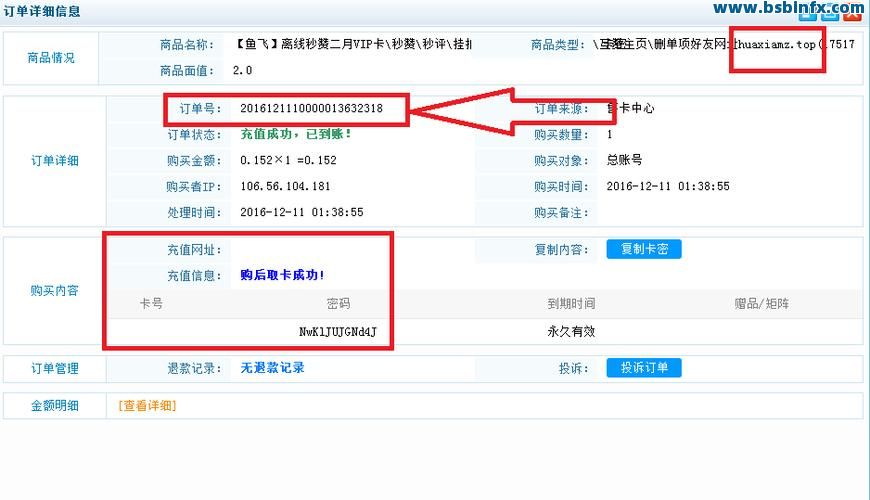Click the 购买内容 section label
The image size is (870, 500).
pyautogui.click(x=54, y=291)
